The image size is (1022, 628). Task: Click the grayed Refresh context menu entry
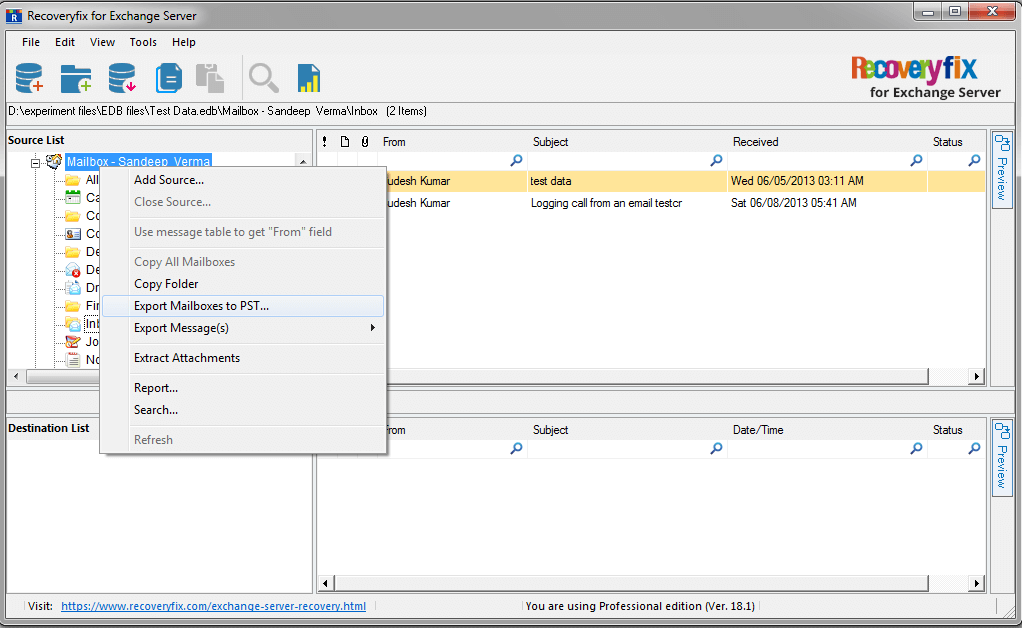coord(243,440)
